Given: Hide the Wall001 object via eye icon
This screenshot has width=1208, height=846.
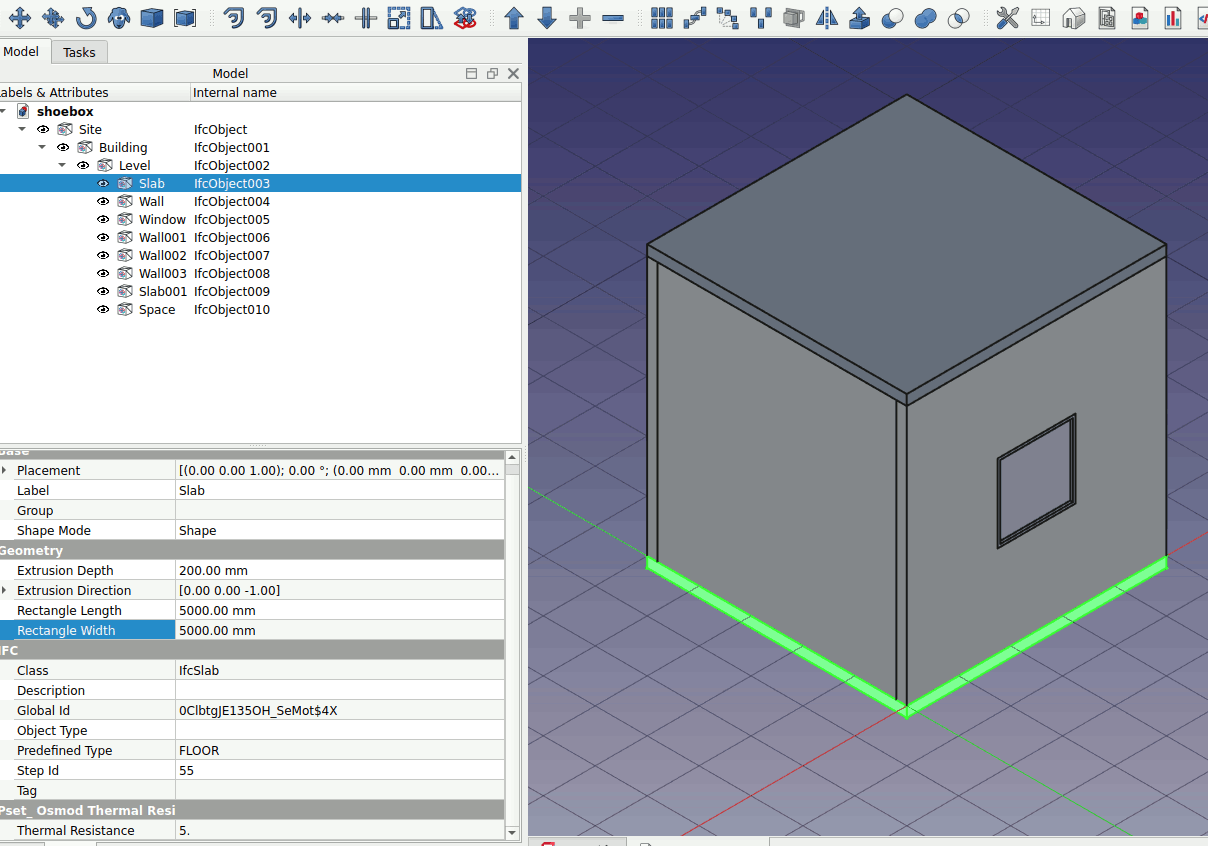Looking at the screenshot, I should (x=103, y=238).
